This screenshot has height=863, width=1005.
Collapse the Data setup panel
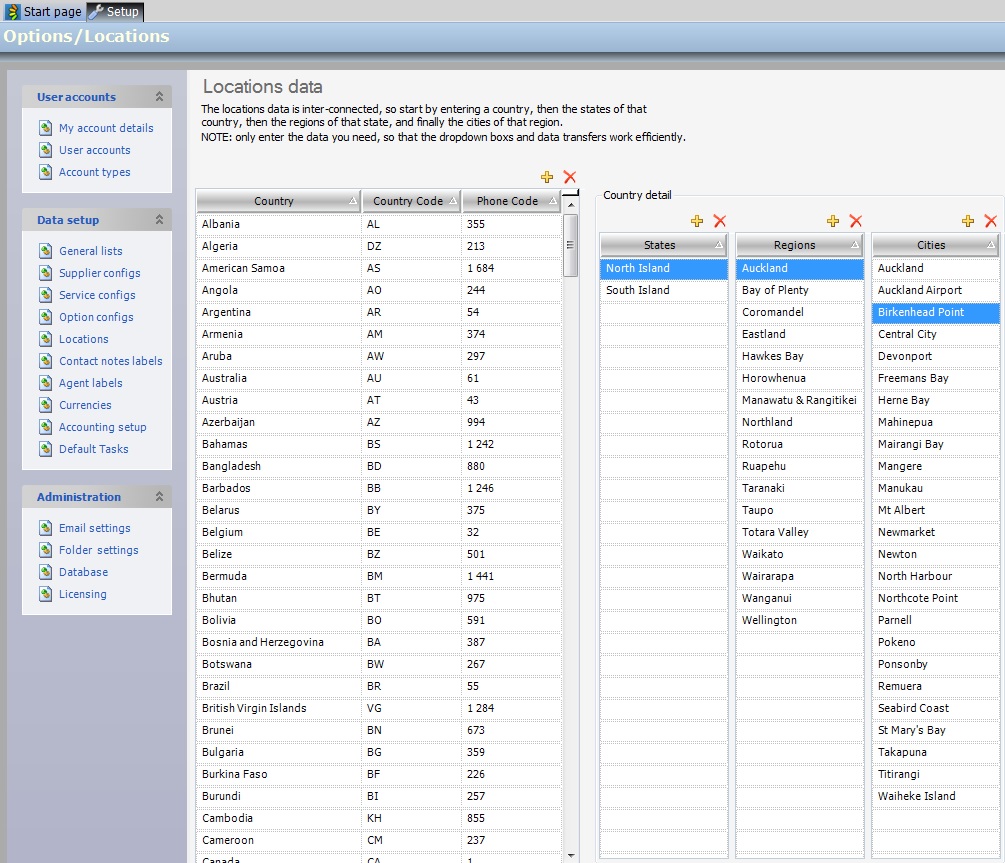[159, 220]
